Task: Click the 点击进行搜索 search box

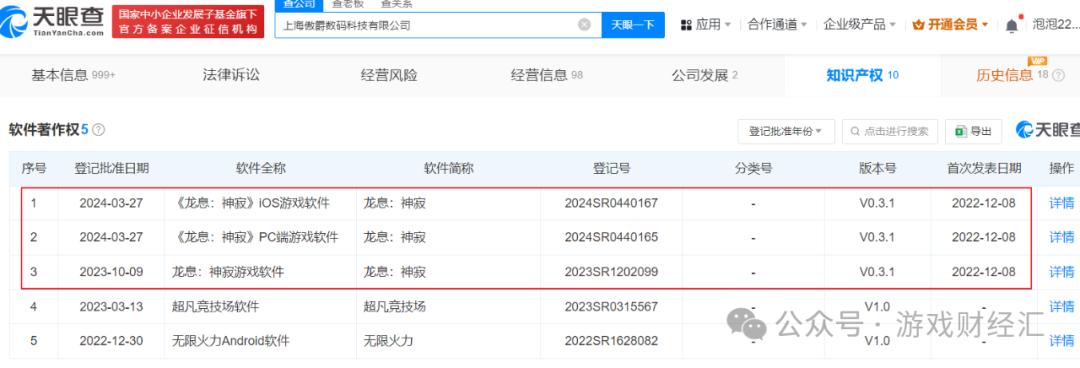Action: coord(890,131)
